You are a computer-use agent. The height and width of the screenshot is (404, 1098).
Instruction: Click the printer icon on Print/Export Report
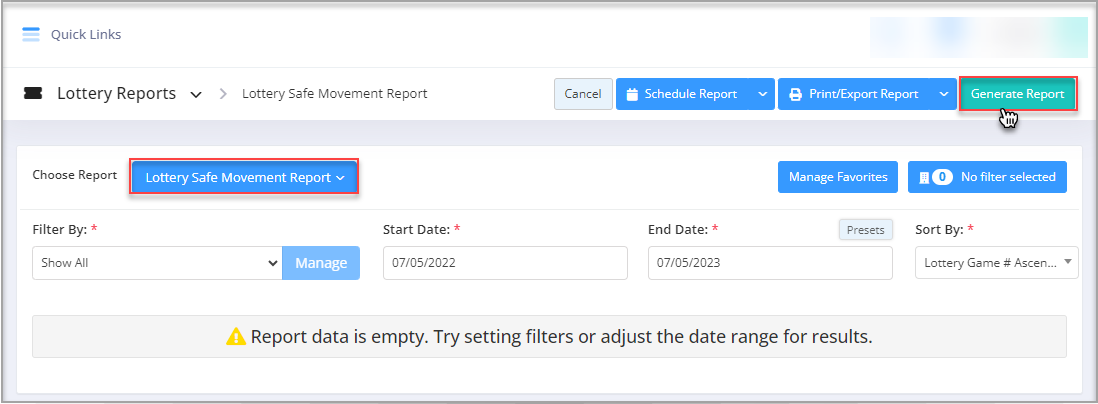pos(795,94)
